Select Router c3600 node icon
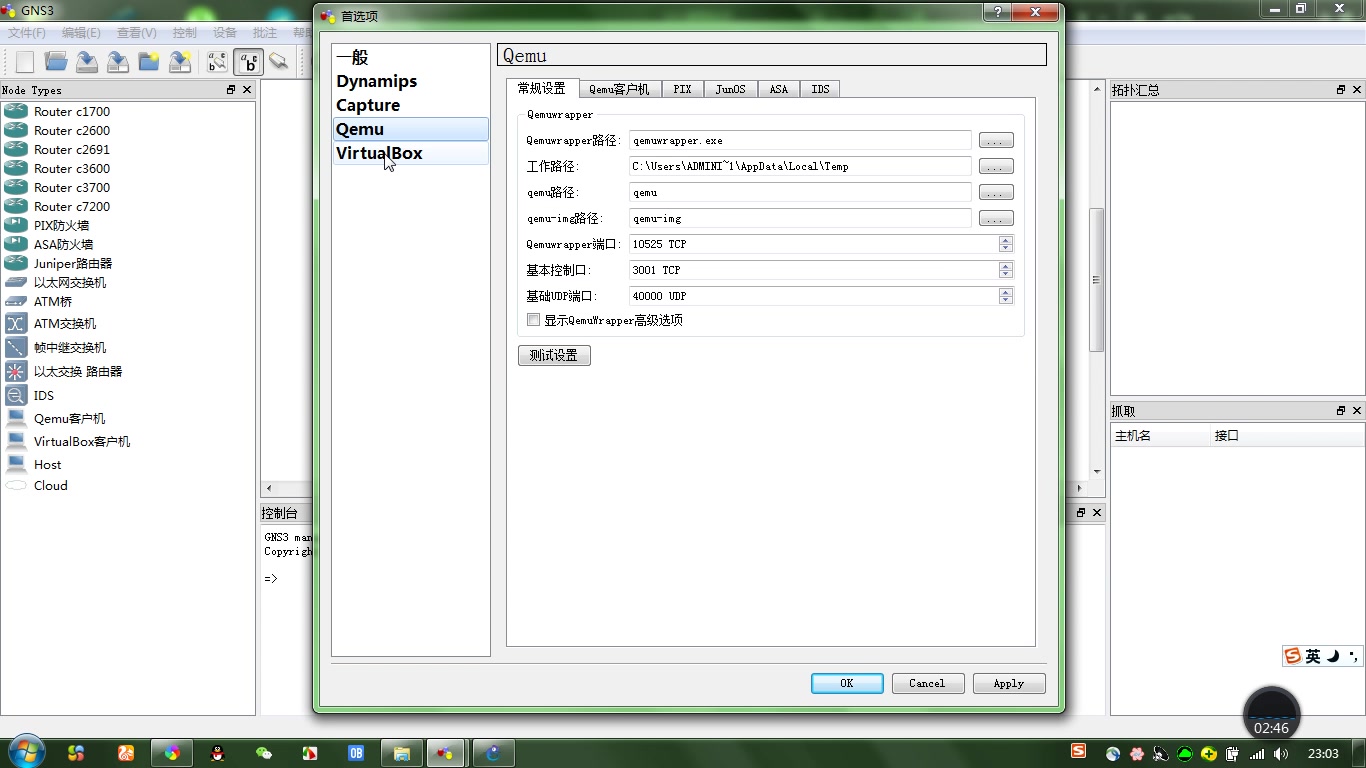1366x768 pixels. (16, 169)
